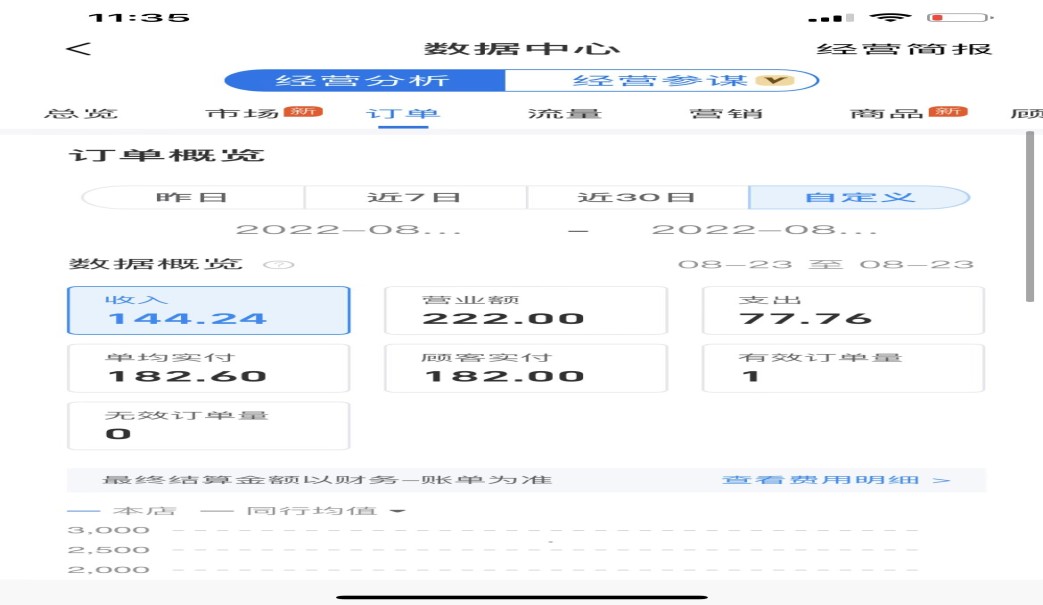Click the end date field
1043x605 pixels.
pos(765,230)
